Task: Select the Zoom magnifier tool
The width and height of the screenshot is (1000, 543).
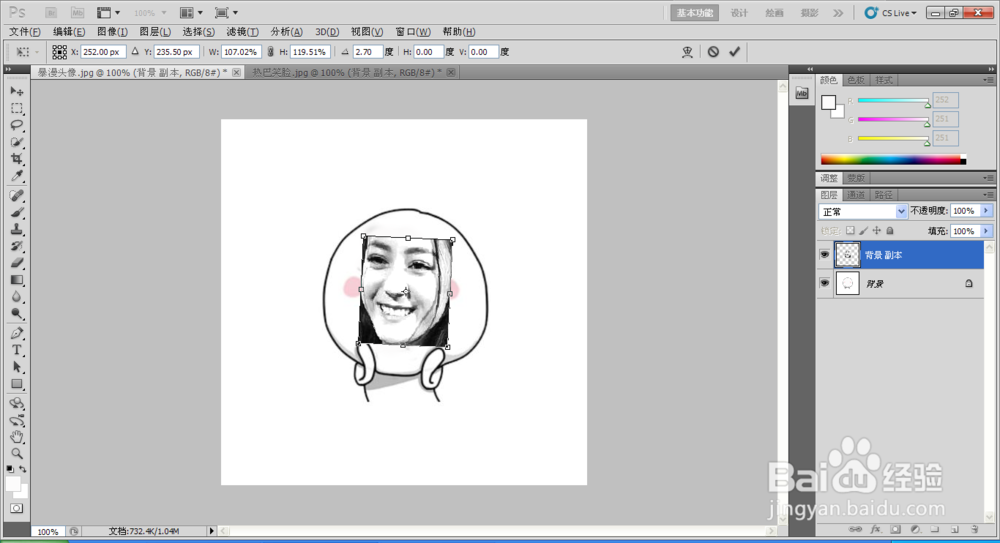Action: 17,453
